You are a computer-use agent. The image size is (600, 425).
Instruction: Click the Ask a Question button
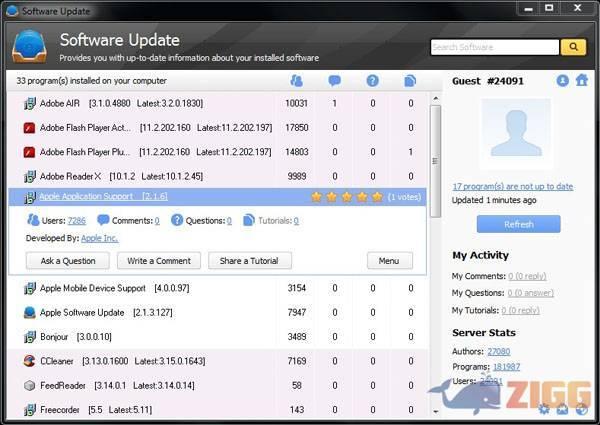point(68,261)
